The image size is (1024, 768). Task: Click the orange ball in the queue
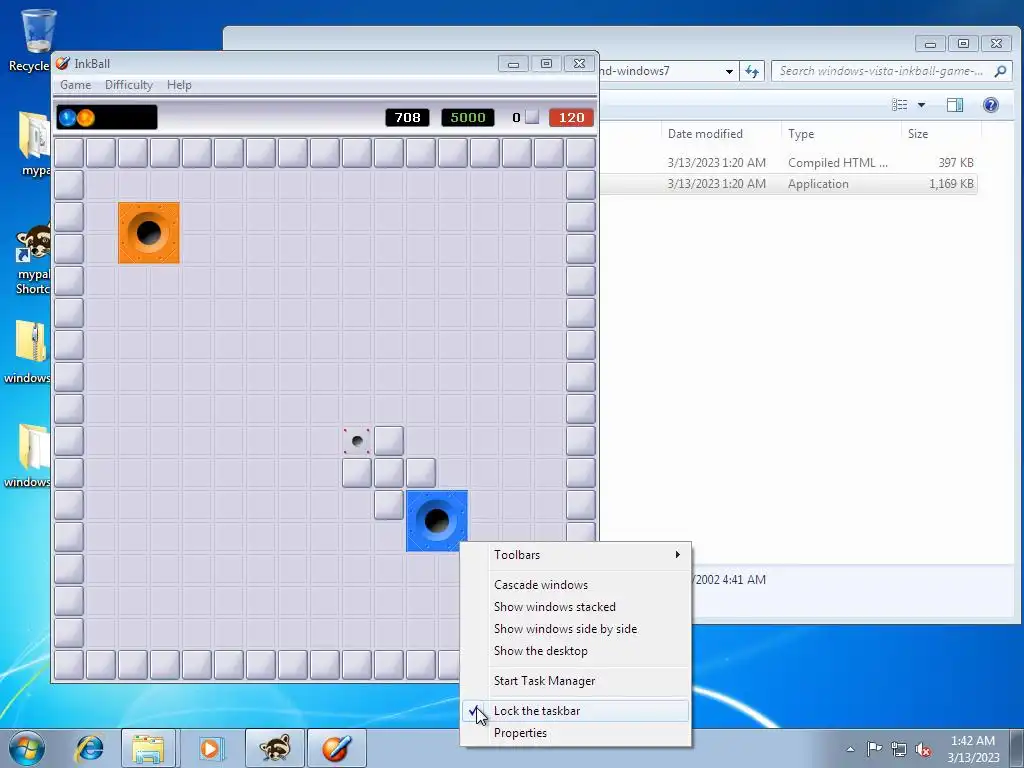[x=86, y=118]
